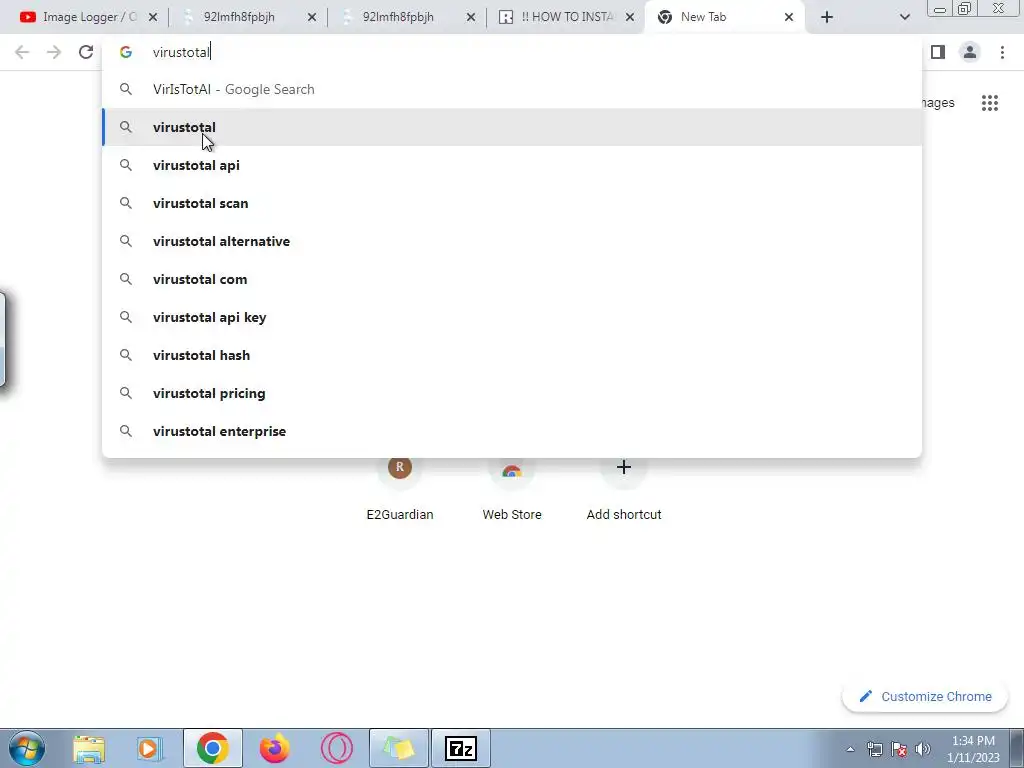
Task: Show hidden system tray icons arrow
Action: (x=850, y=749)
